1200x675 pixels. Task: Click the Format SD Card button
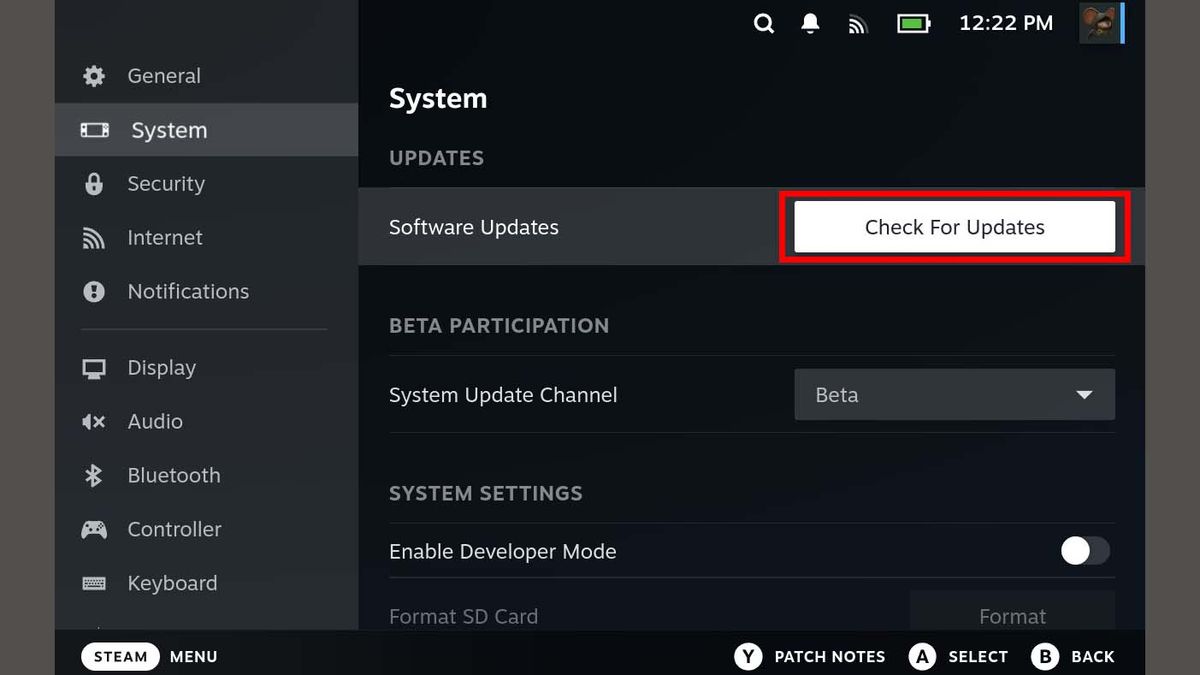[1012, 616]
